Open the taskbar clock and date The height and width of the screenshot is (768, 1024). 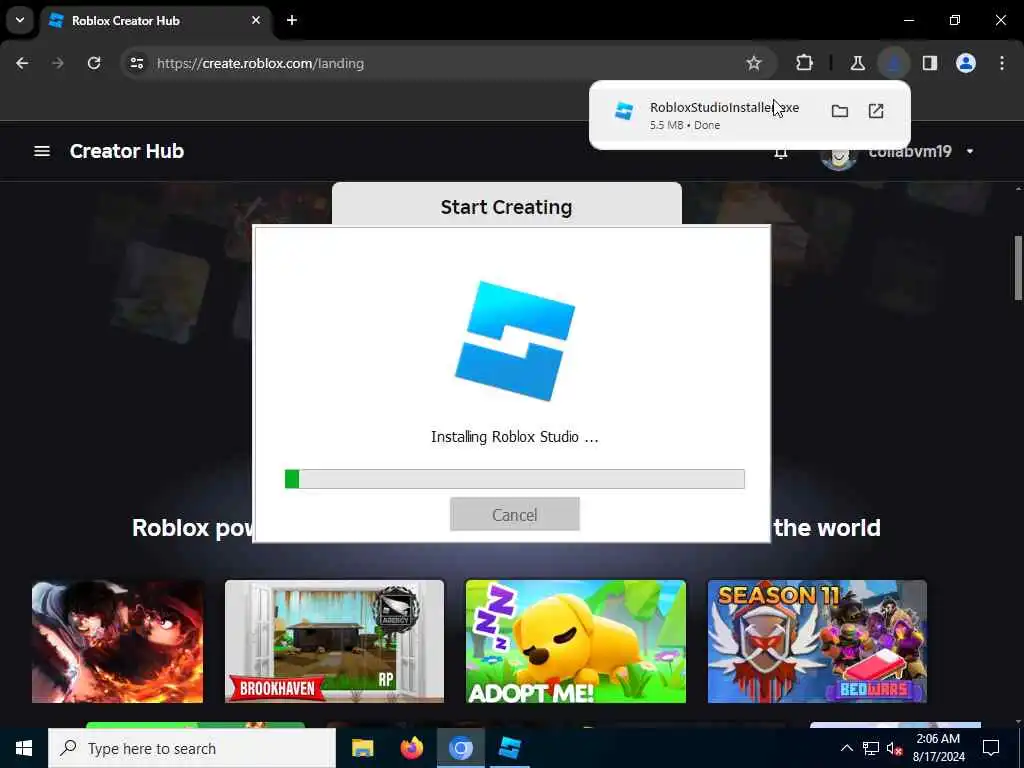click(938, 748)
